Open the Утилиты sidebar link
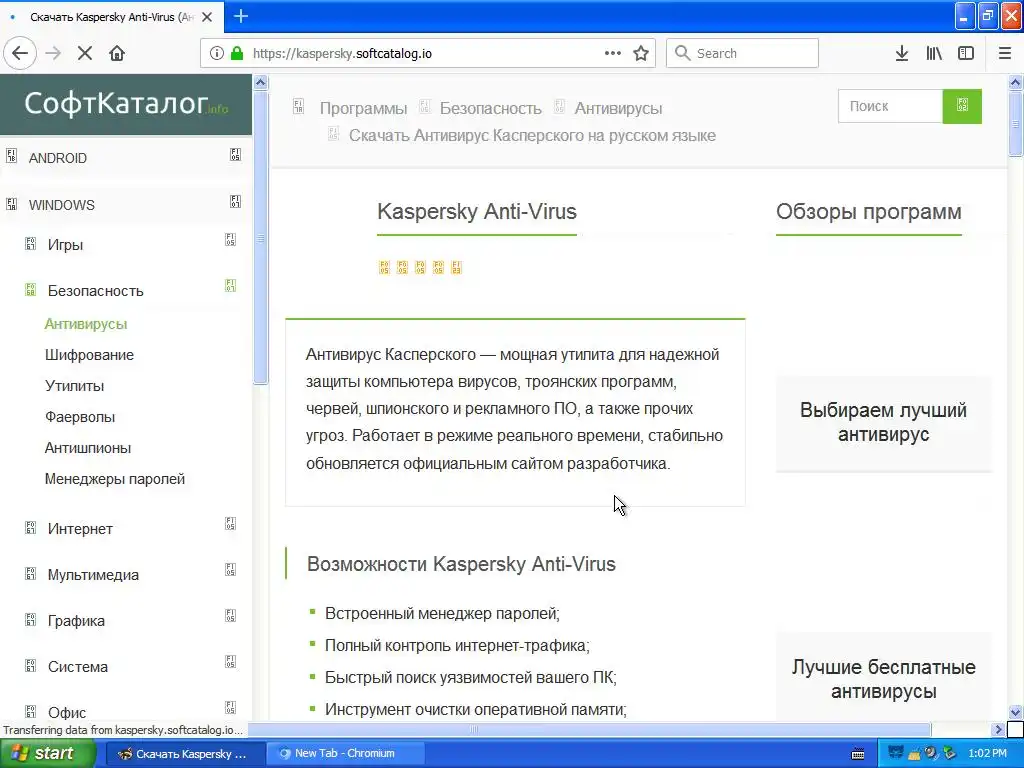1024x768 pixels. click(x=74, y=386)
